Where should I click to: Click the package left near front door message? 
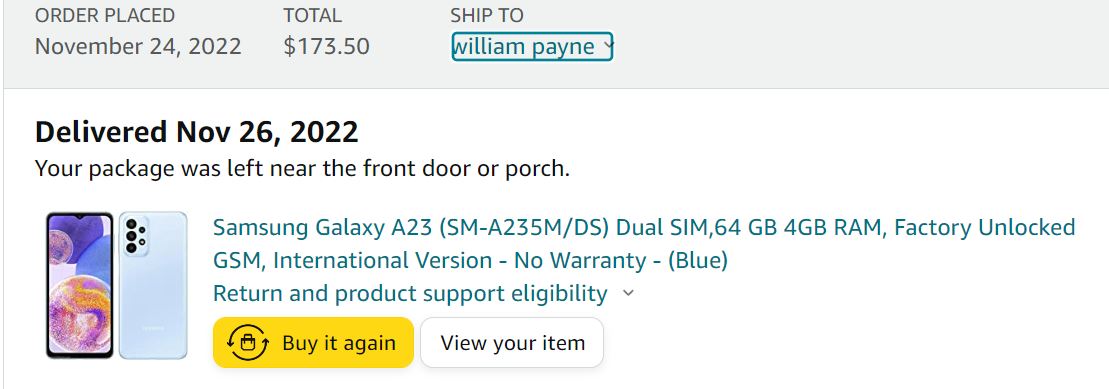[x=302, y=169]
